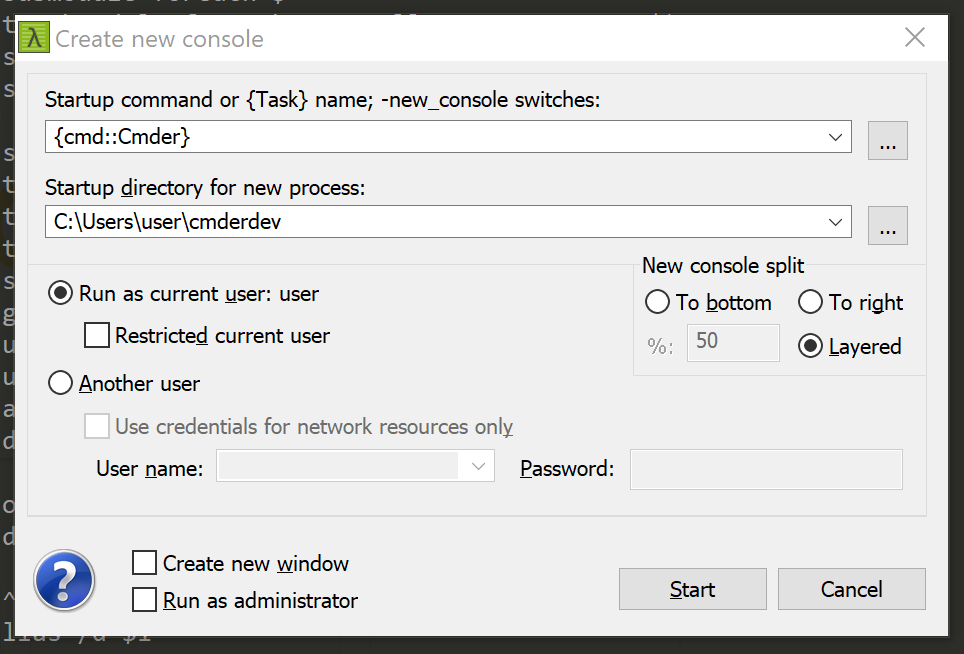Click inside the Password field
Screen dimensions: 964x654
point(765,470)
